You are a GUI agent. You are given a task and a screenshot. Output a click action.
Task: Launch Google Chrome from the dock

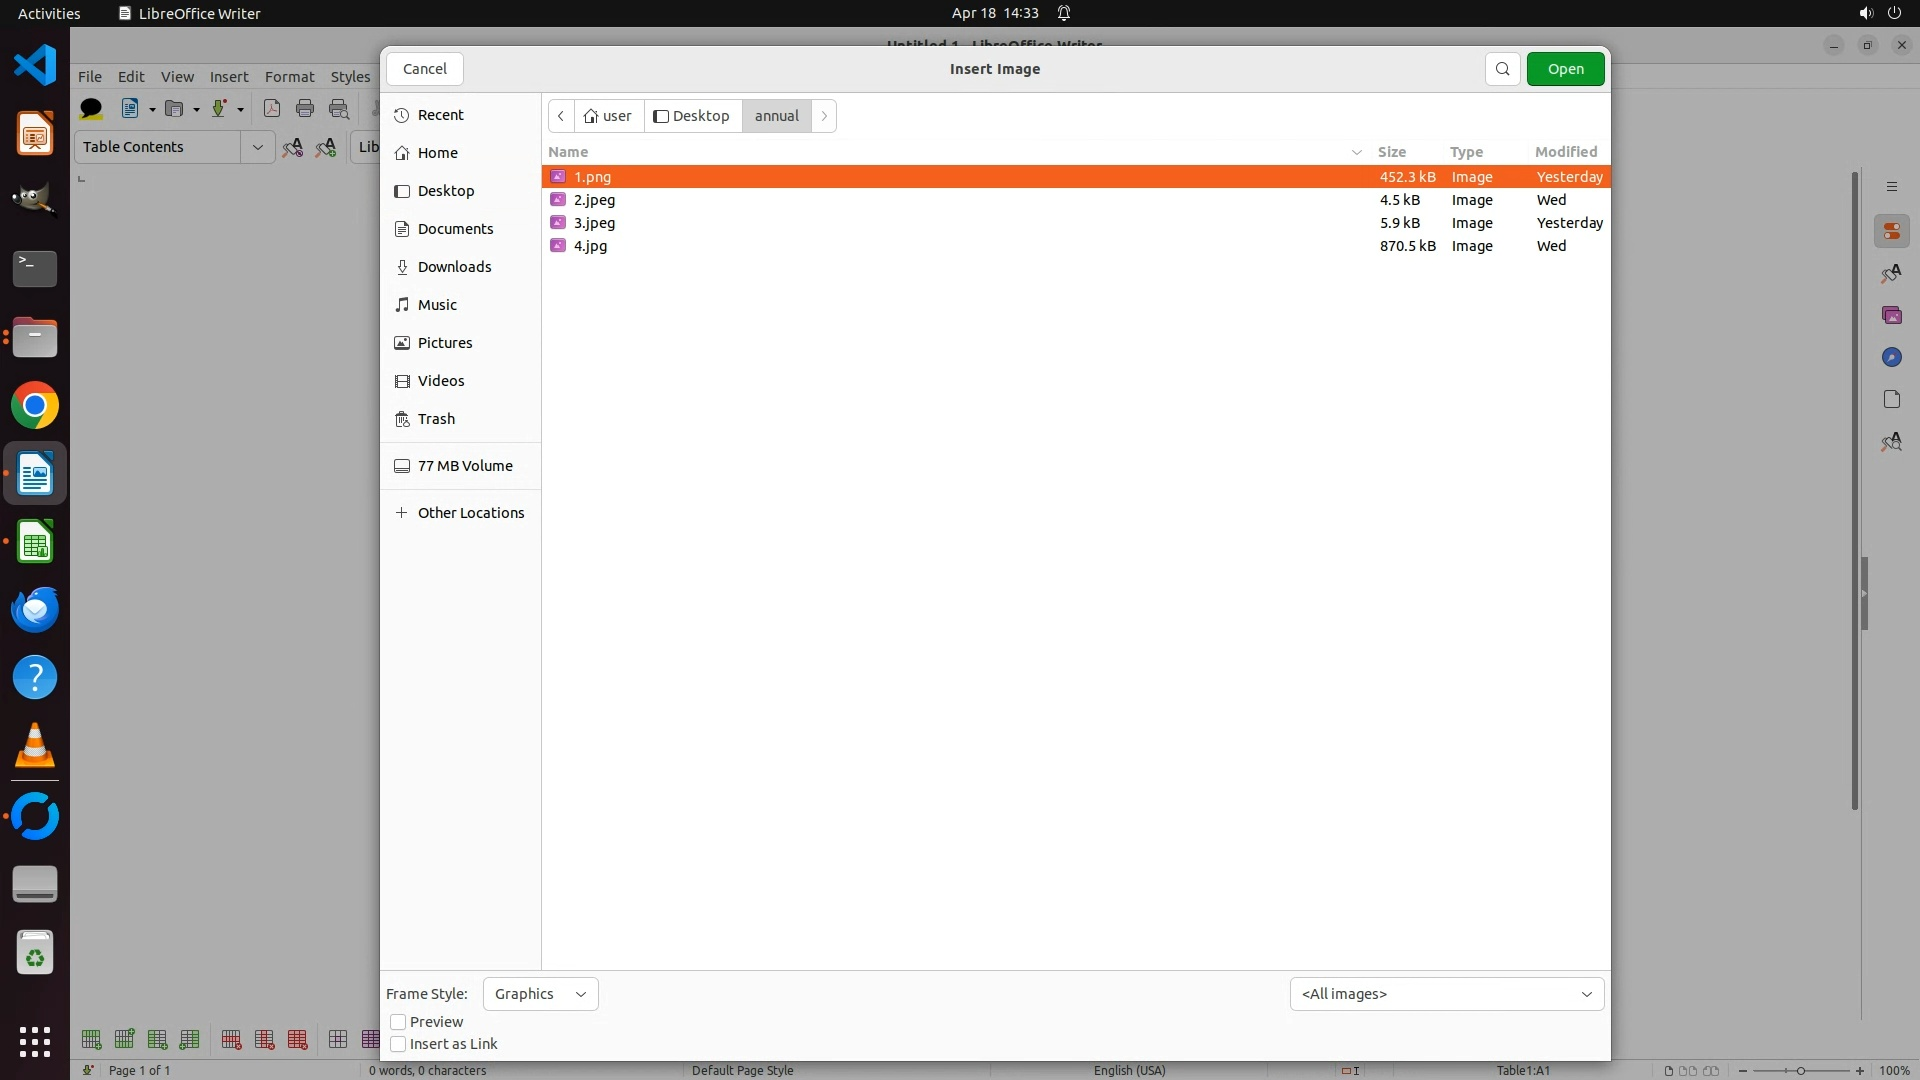pyautogui.click(x=35, y=406)
